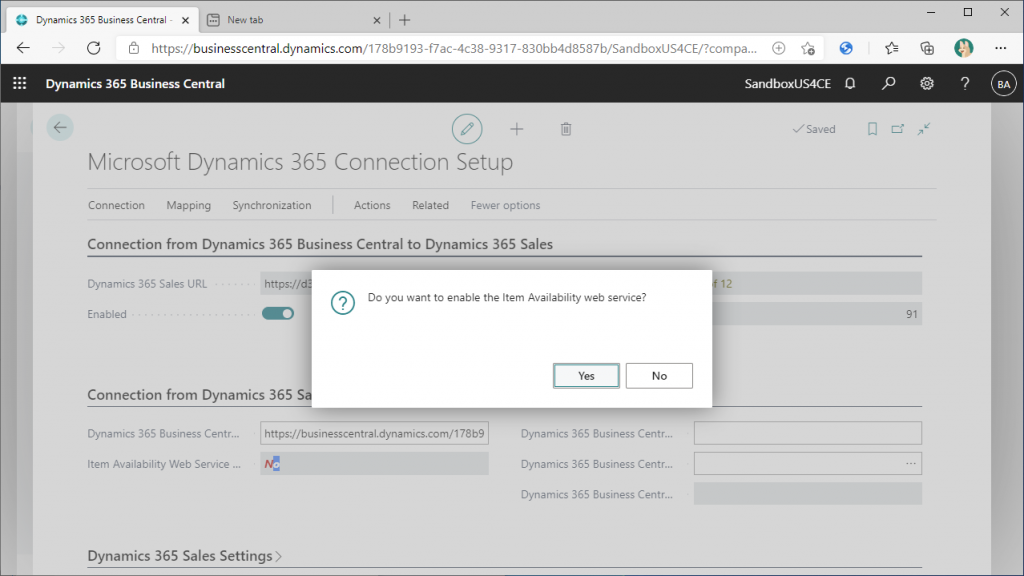Click No in the confirmation dialog
Viewport: 1024px width, 576px height.
click(659, 376)
